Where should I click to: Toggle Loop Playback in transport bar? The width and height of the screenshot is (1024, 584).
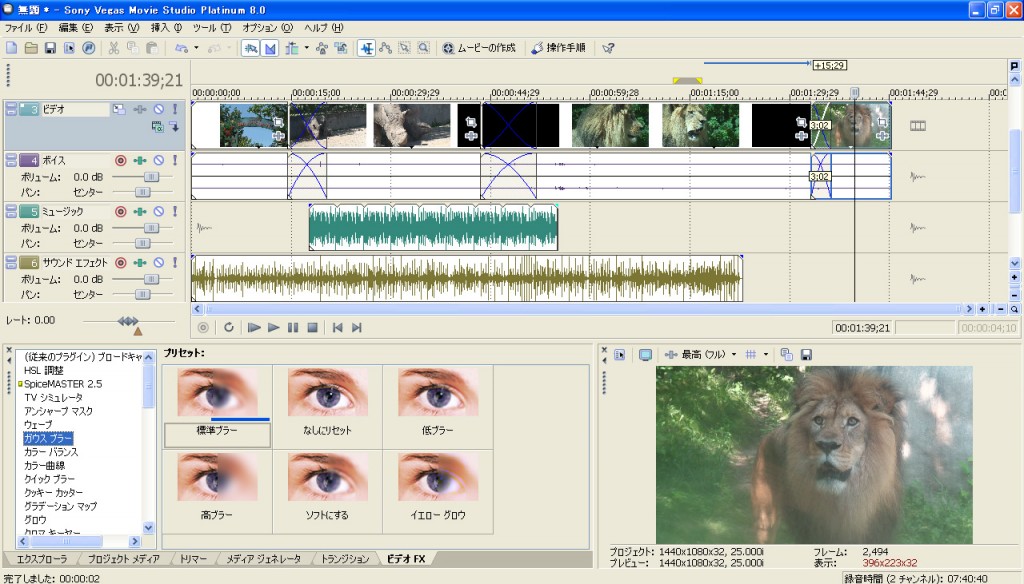pos(229,327)
